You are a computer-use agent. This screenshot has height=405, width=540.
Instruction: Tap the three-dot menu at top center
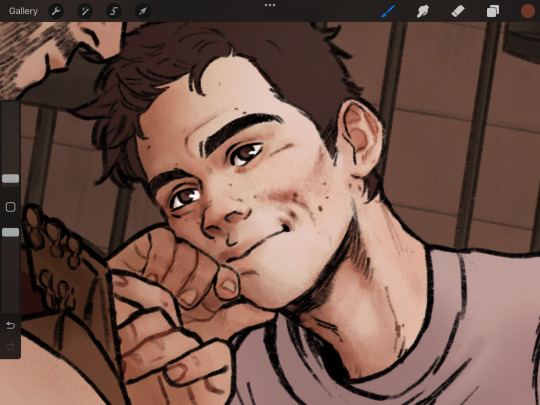click(x=270, y=5)
